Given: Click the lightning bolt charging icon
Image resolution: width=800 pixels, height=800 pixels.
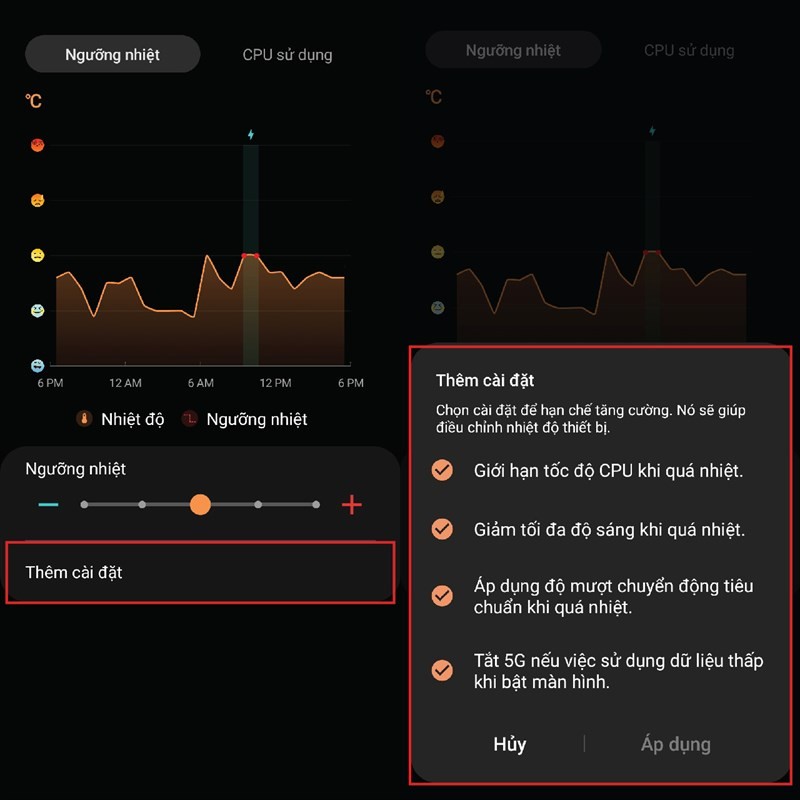Looking at the screenshot, I should pyautogui.click(x=251, y=134).
